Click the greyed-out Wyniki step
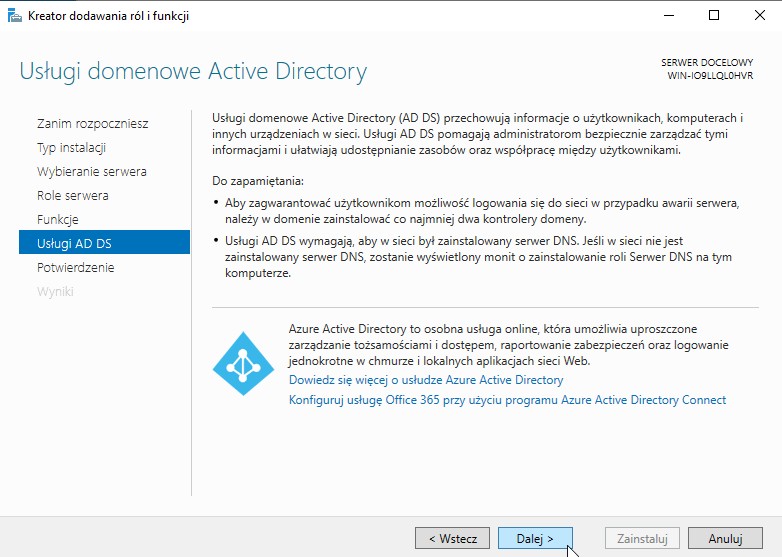 click(54, 292)
